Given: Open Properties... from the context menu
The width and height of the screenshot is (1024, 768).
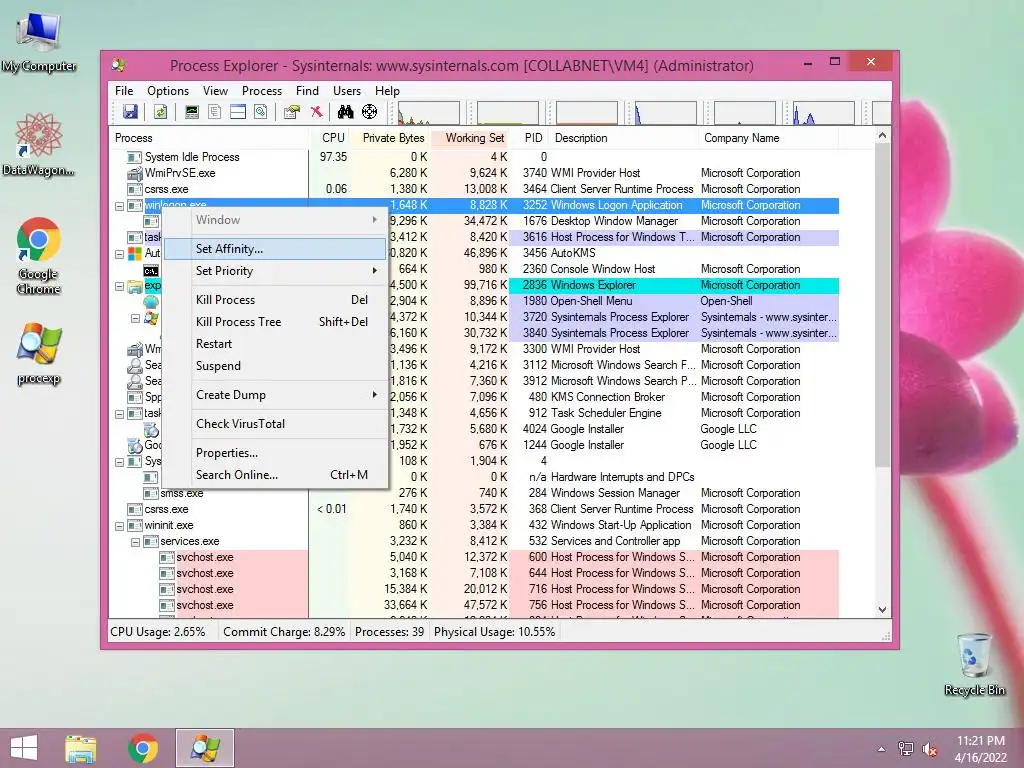Looking at the screenshot, I should (276, 453).
